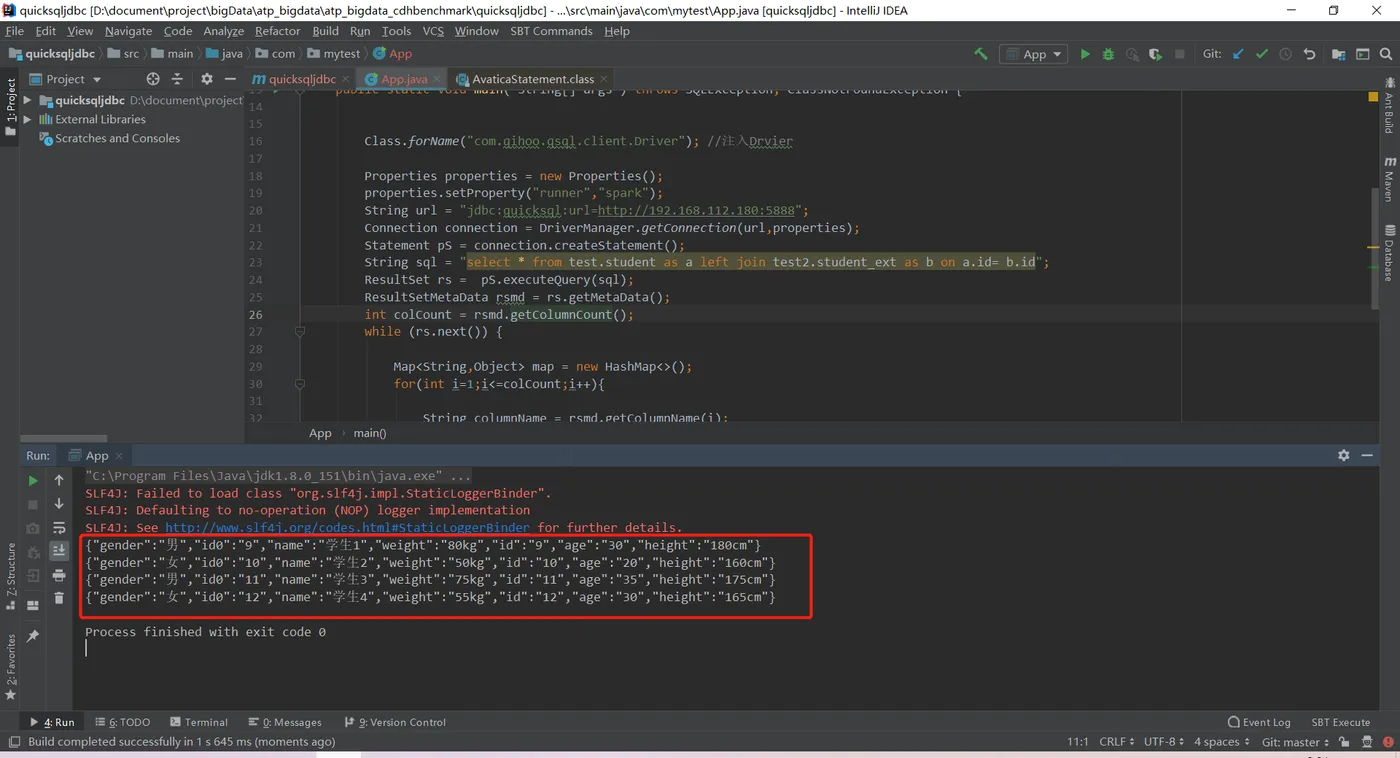Image resolution: width=1400 pixels, height=758 pixels.
Task: Rerun App in the Run panel
Action: click(33, 480)
